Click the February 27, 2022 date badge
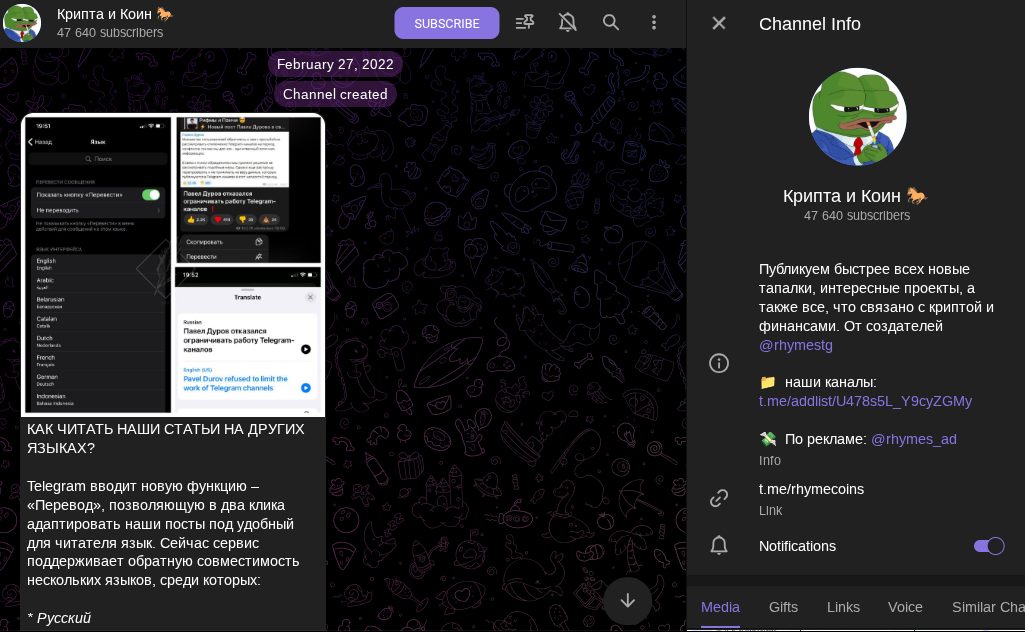 (335, 64)
